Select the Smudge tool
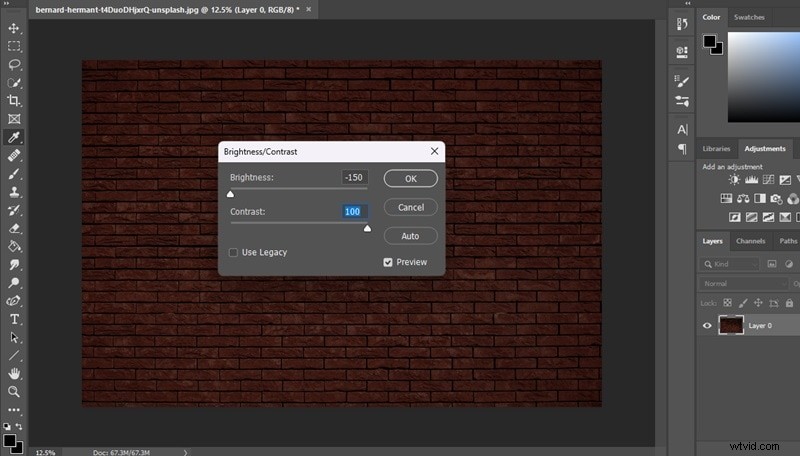This screenshot has width=800, height=456. tap(14, 265)
